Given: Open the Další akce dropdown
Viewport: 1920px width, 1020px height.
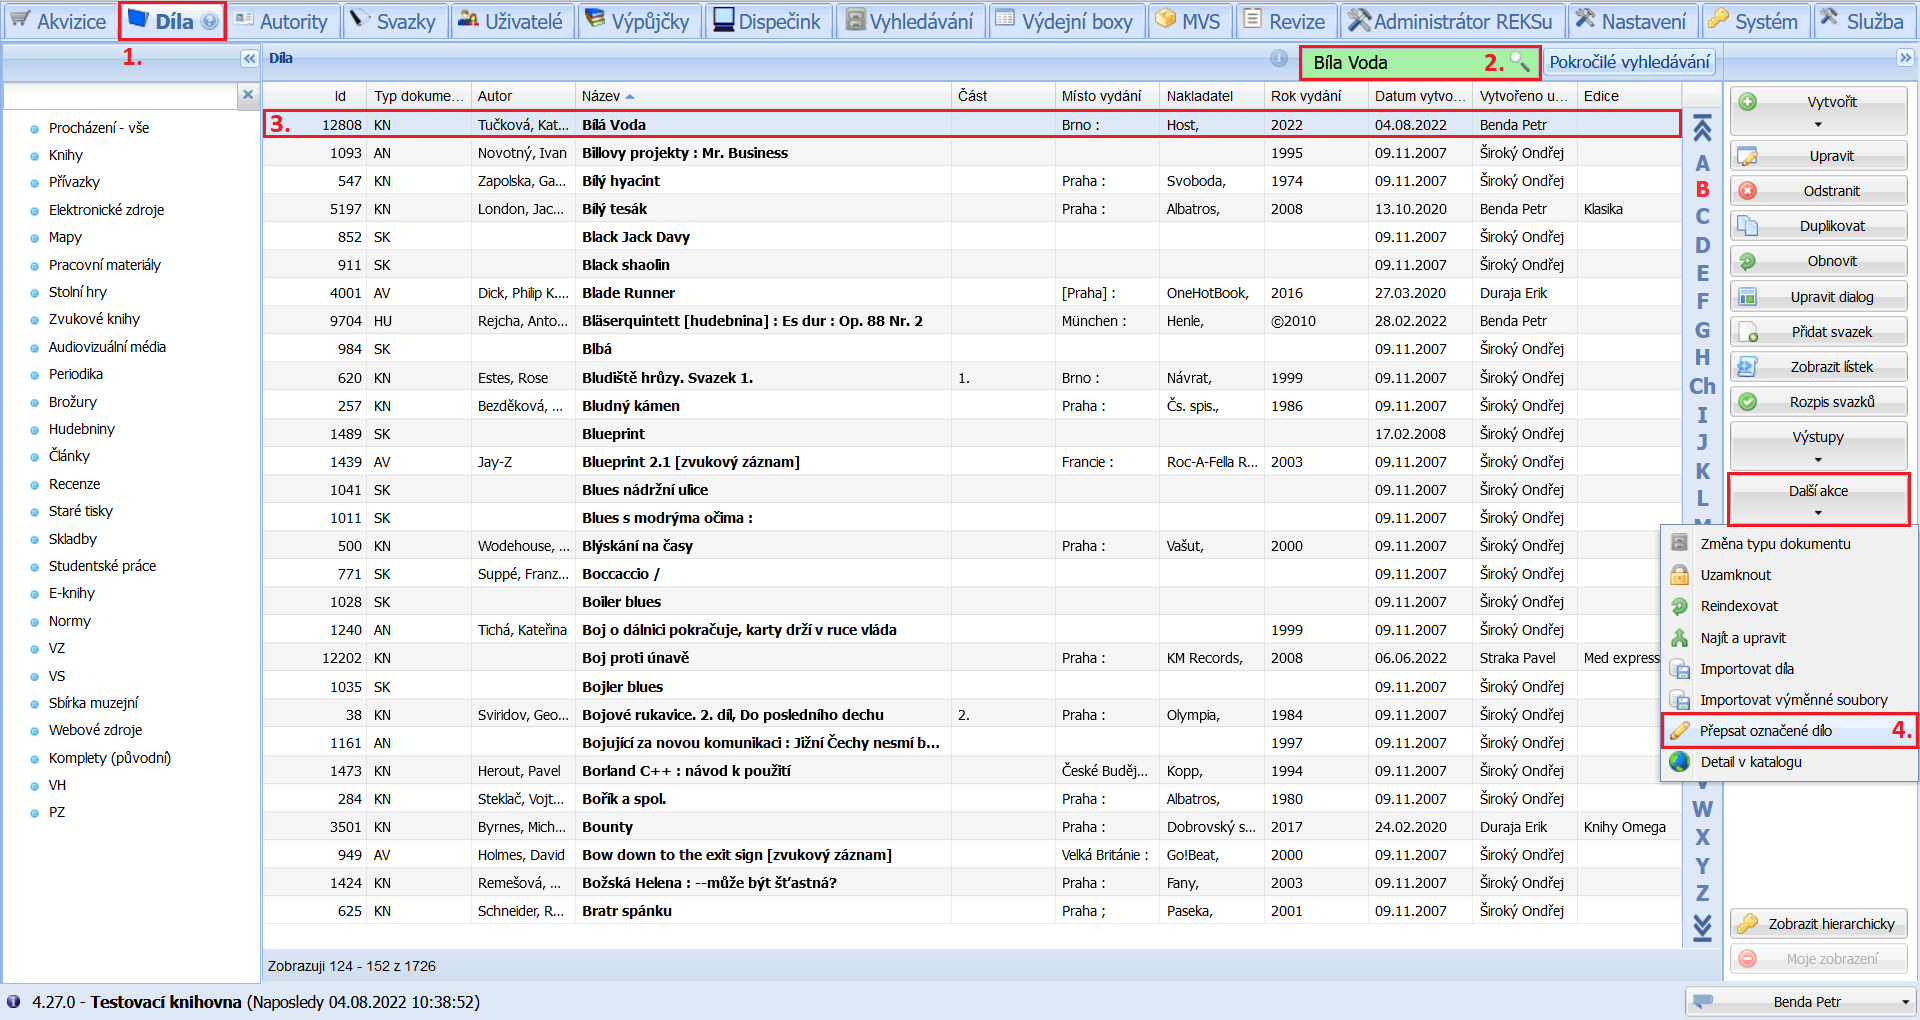Looking at the screenshot, I should click(x=1818, y=500).
